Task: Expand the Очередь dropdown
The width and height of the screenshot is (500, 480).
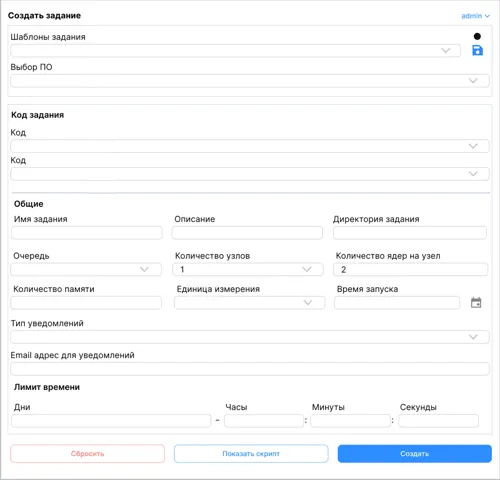Action: click(x=86, y=269)
